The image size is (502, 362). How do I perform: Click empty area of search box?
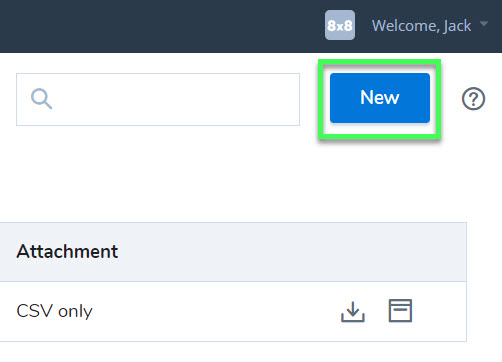coord(177,99)
